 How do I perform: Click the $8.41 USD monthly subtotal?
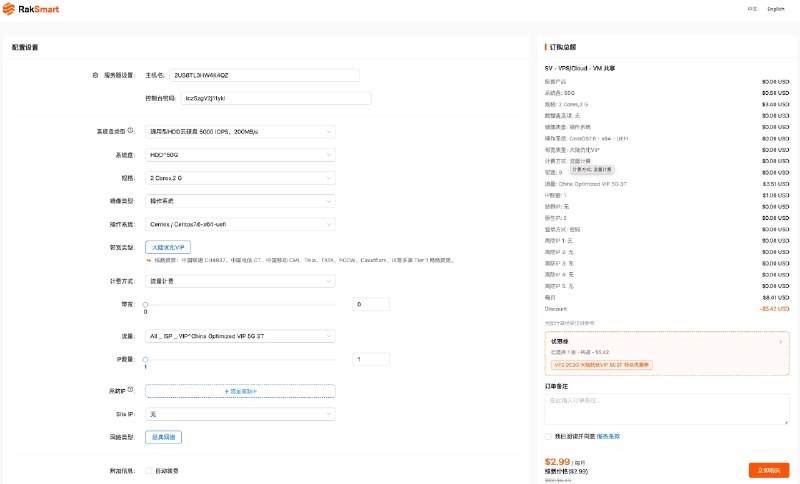(776, 297)
